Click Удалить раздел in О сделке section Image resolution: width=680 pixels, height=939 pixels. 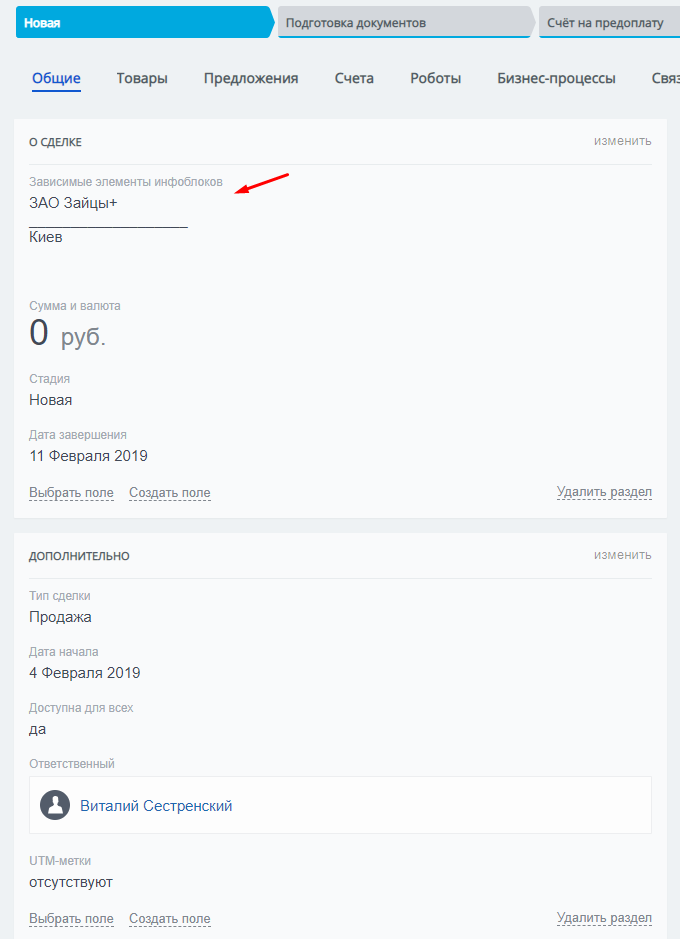point(604,492)
